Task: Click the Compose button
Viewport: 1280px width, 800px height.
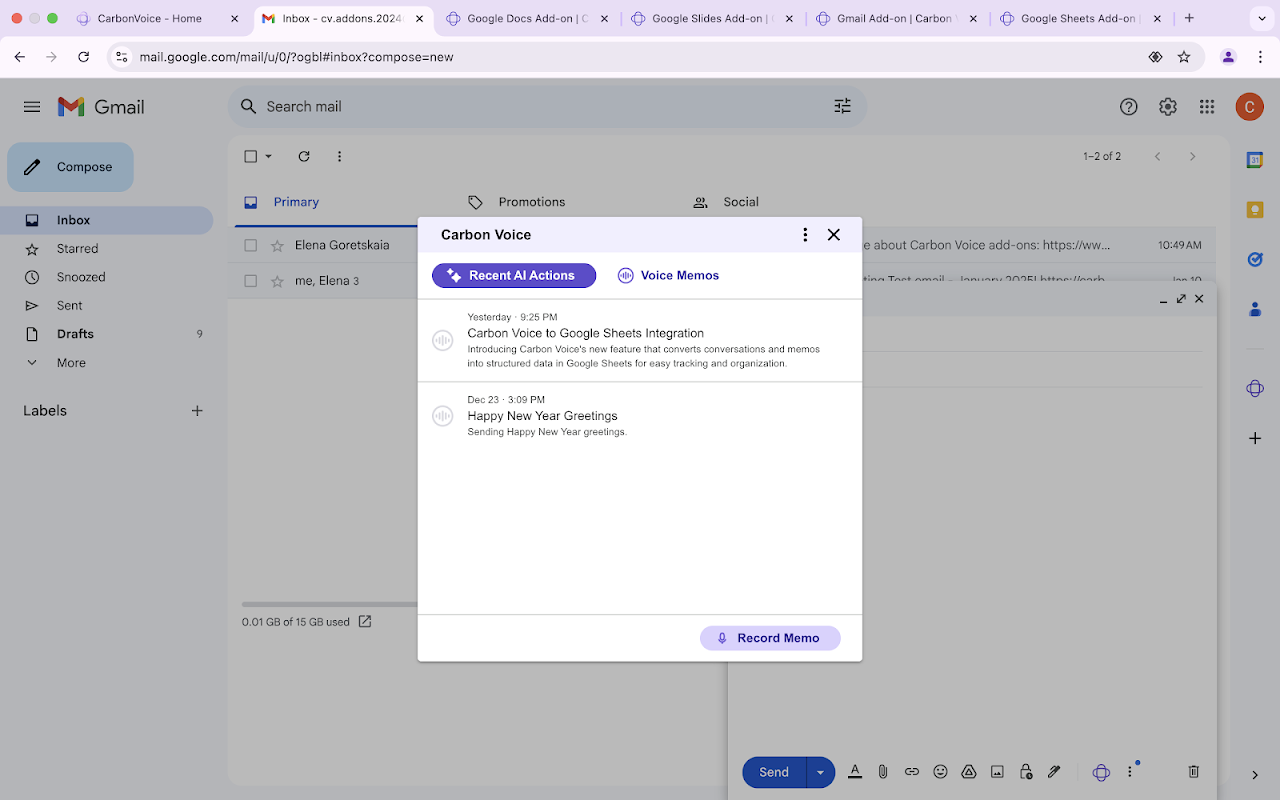Action: click(70, 167)
